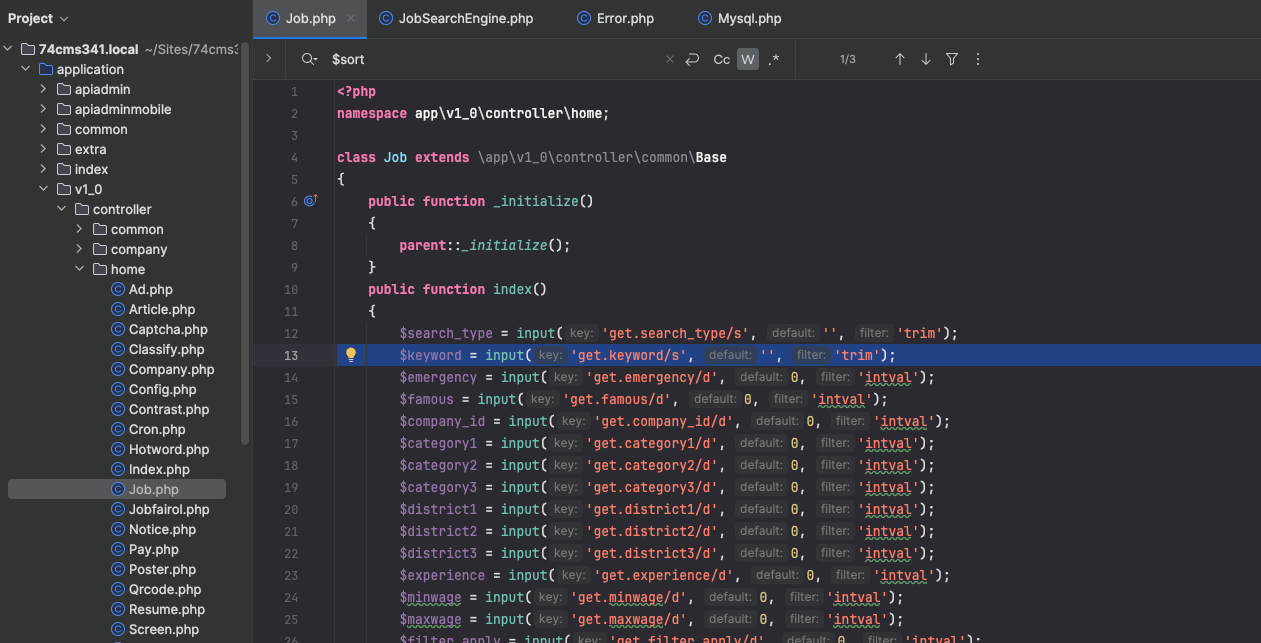Viewport: 1261px width, 643px height.
Task: Collapse the home folder
Action: (x=80, y=269)
